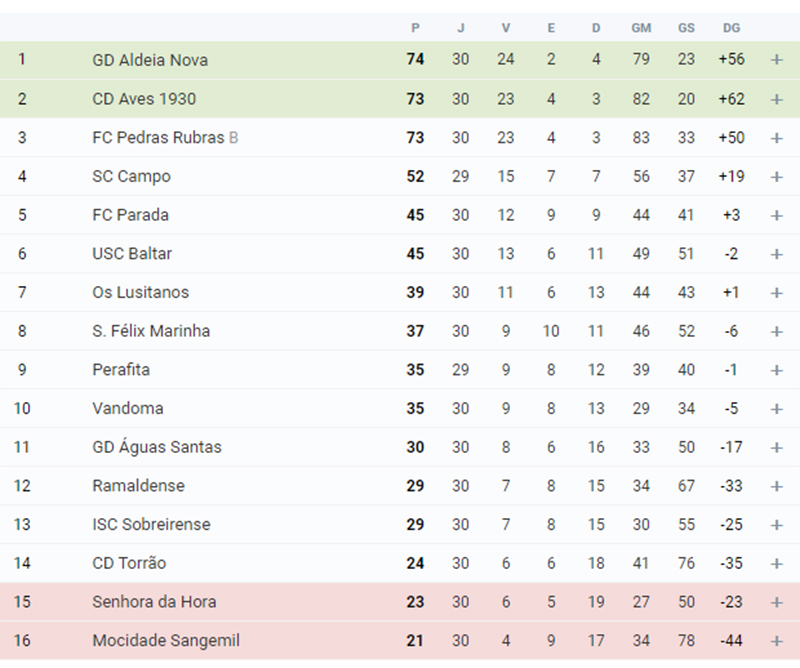The width and height of the screenshot is (800, 668).
Task: Click the plus icon for Perafita
Action: point(776,370)
